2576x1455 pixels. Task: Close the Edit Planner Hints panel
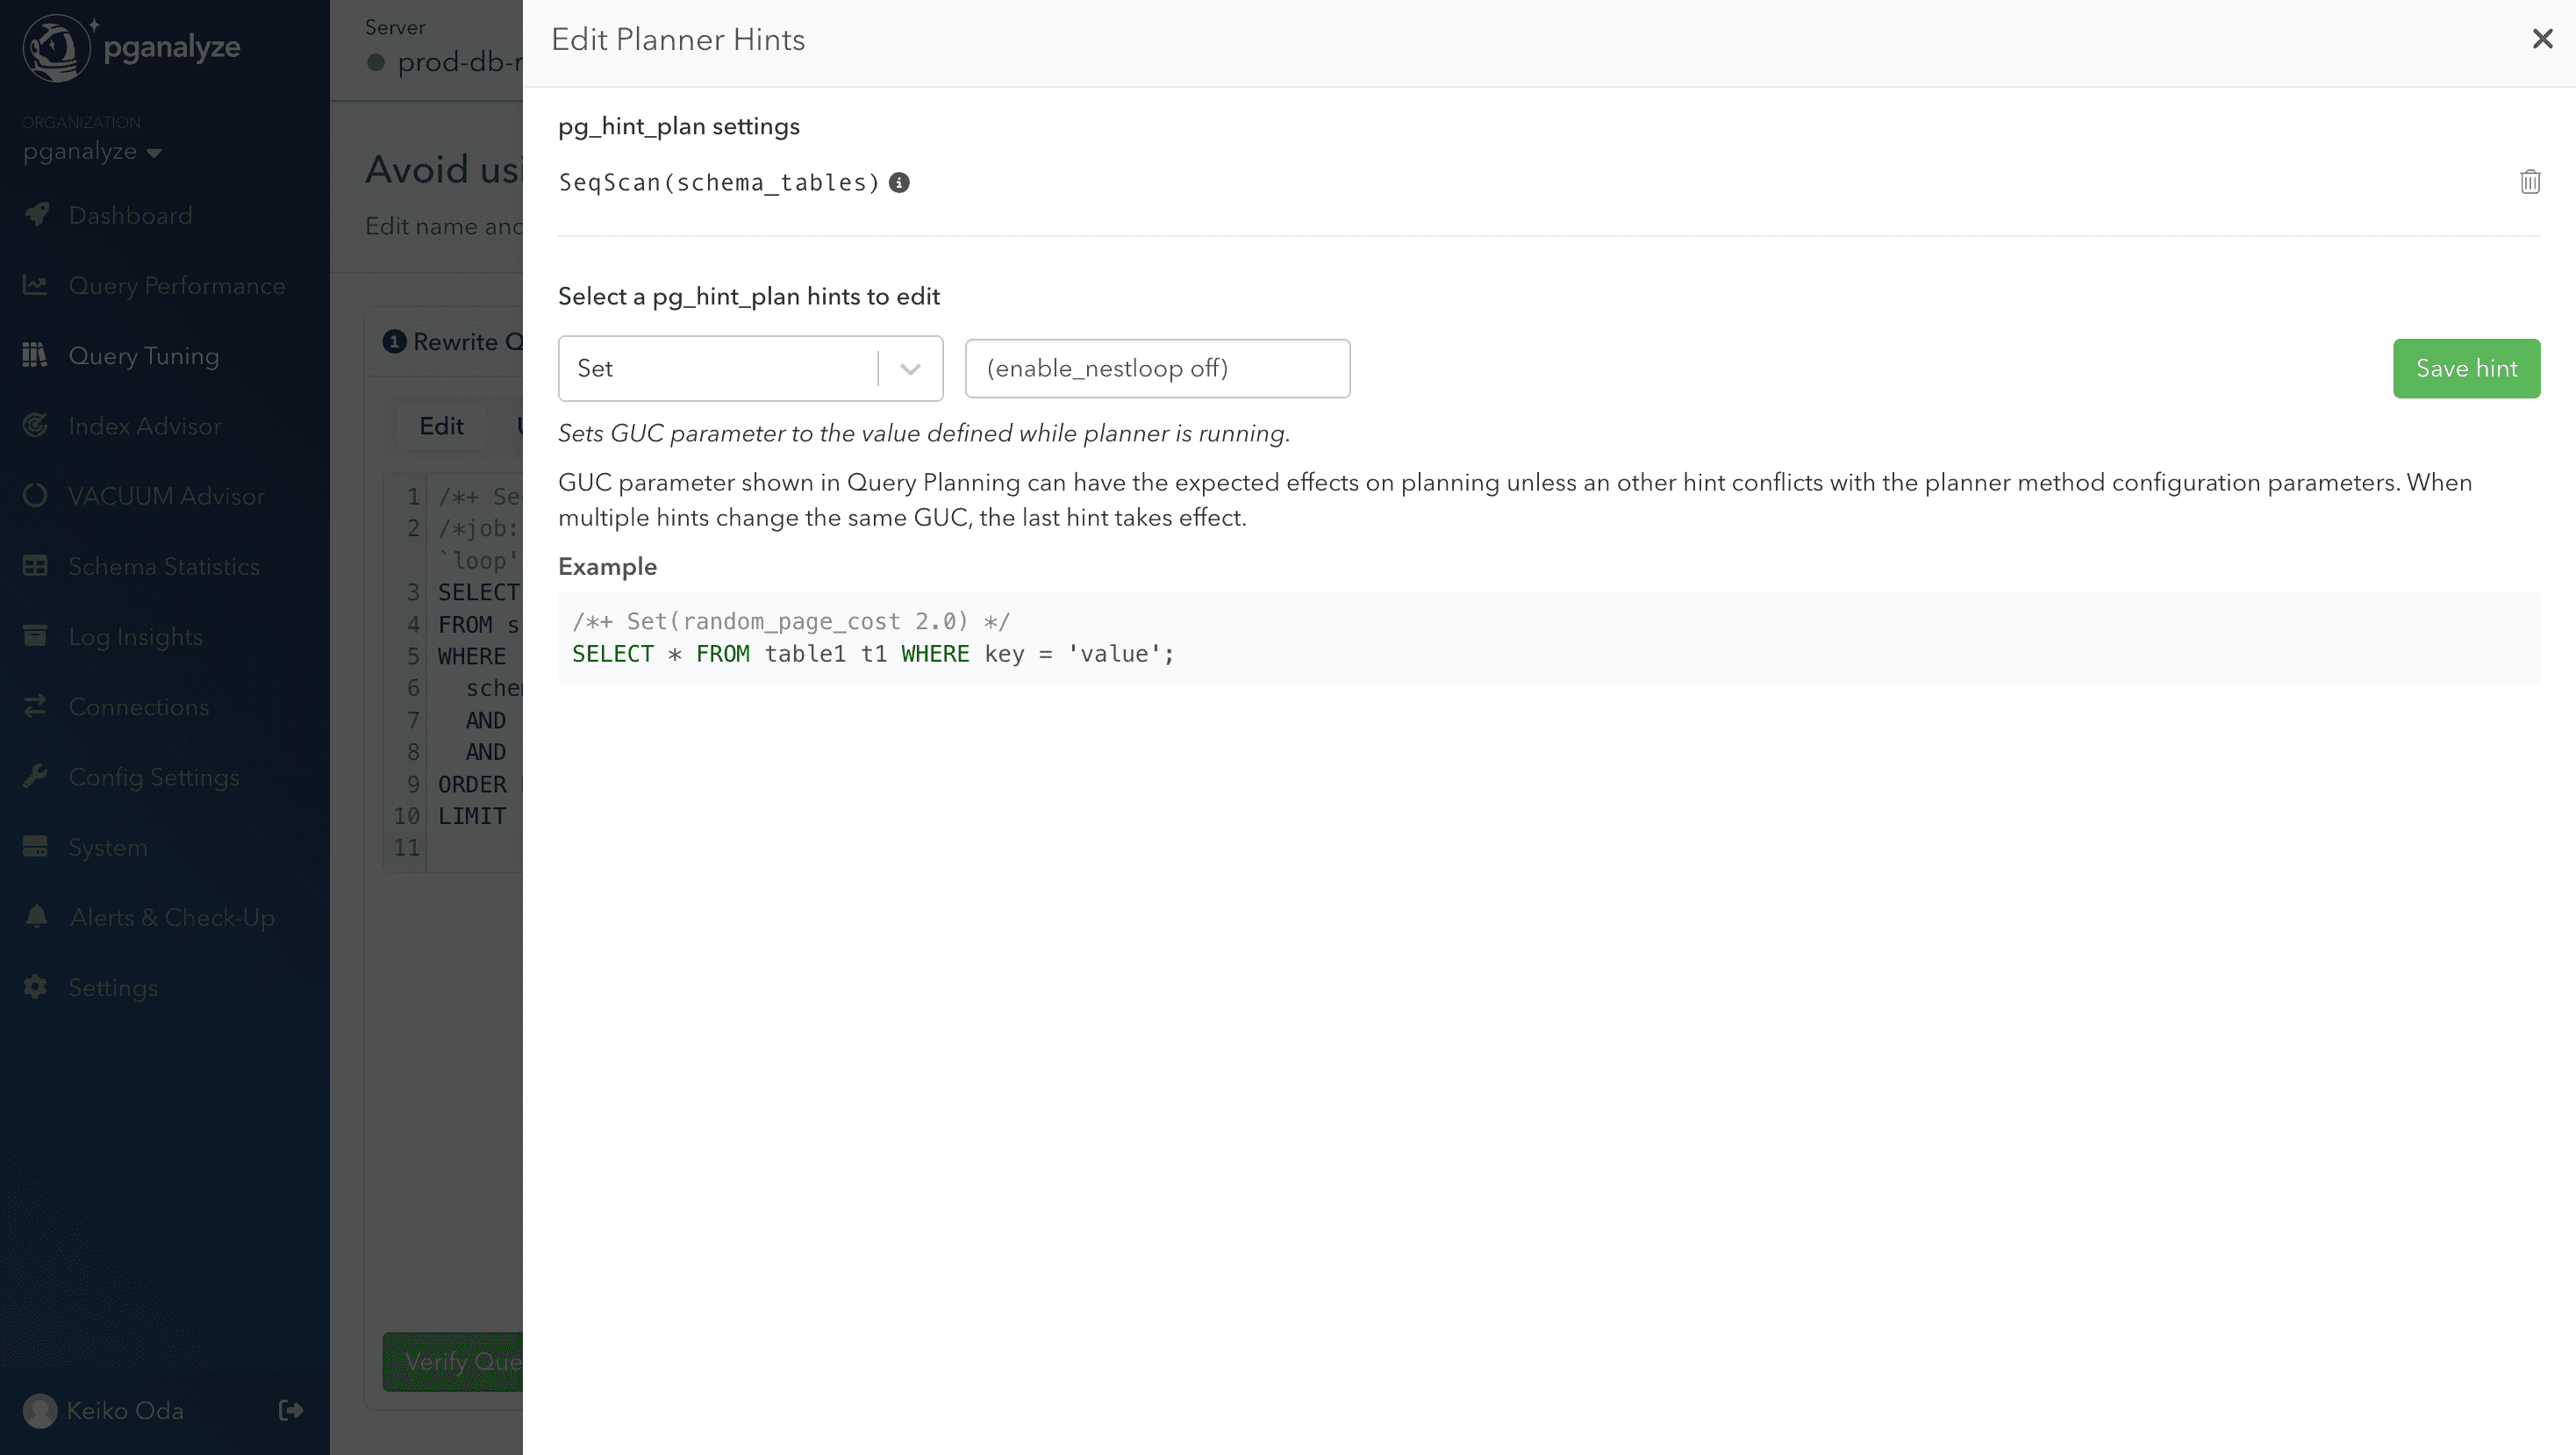[x=2542, y=39]
